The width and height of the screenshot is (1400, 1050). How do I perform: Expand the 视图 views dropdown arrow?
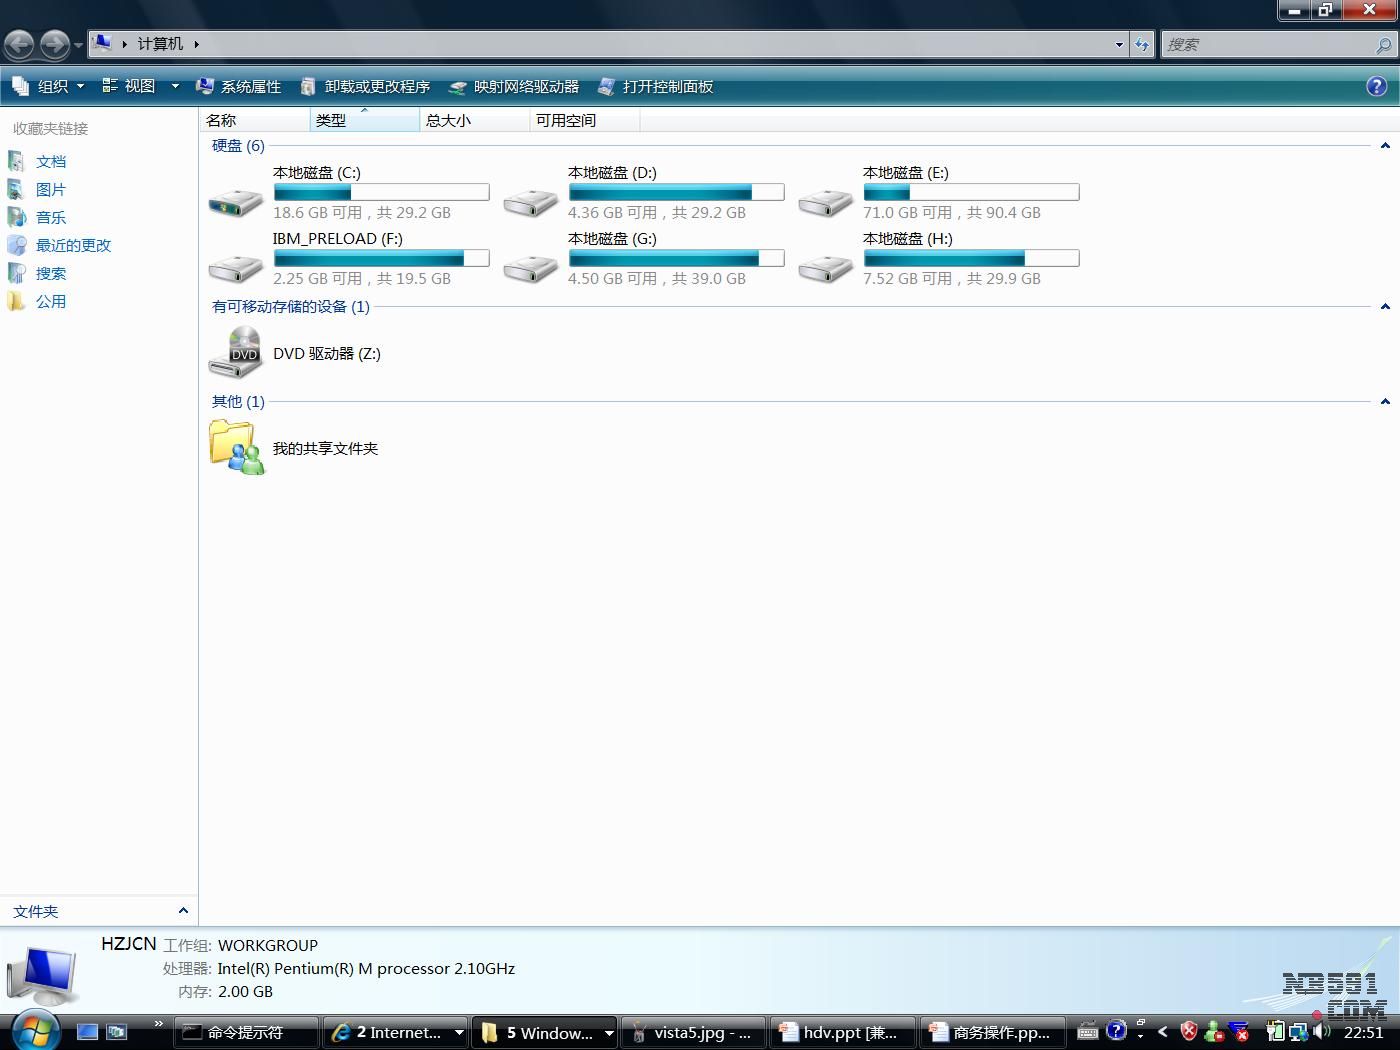(175, 87)
